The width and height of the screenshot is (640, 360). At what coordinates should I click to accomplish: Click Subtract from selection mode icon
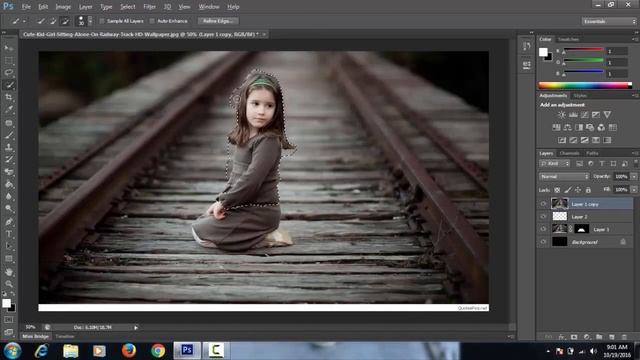pyautogui.click(x=64, y=21)
